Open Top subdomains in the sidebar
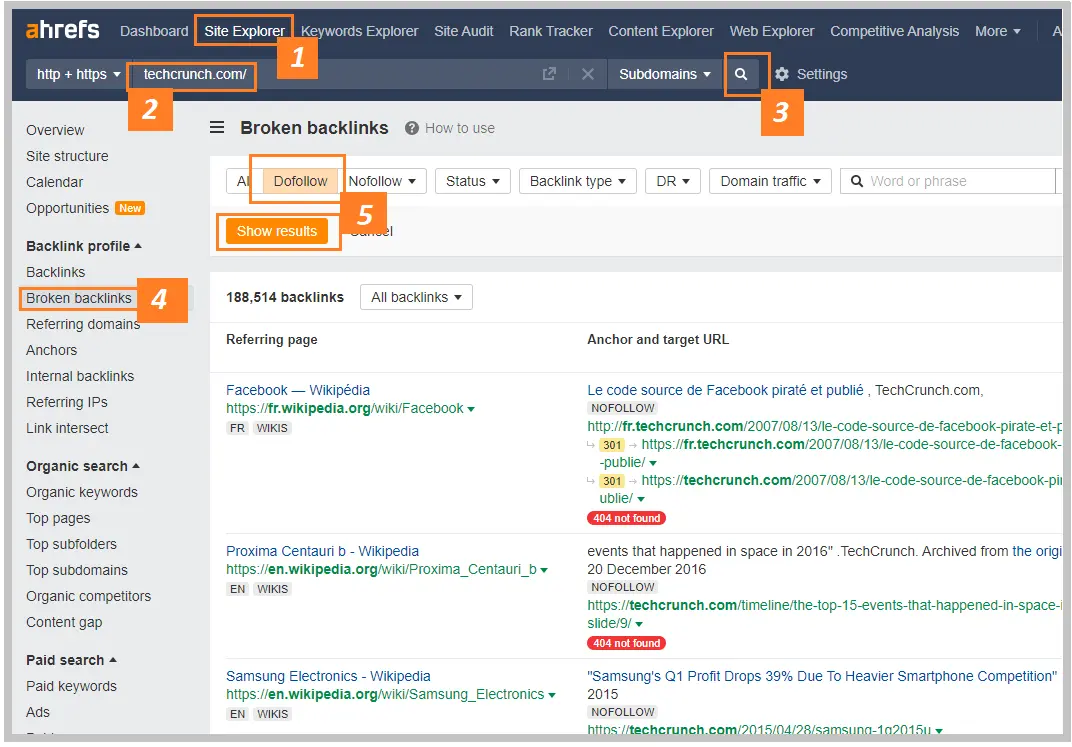Viewport: 1072px width, 747px height. coord(77,570)
